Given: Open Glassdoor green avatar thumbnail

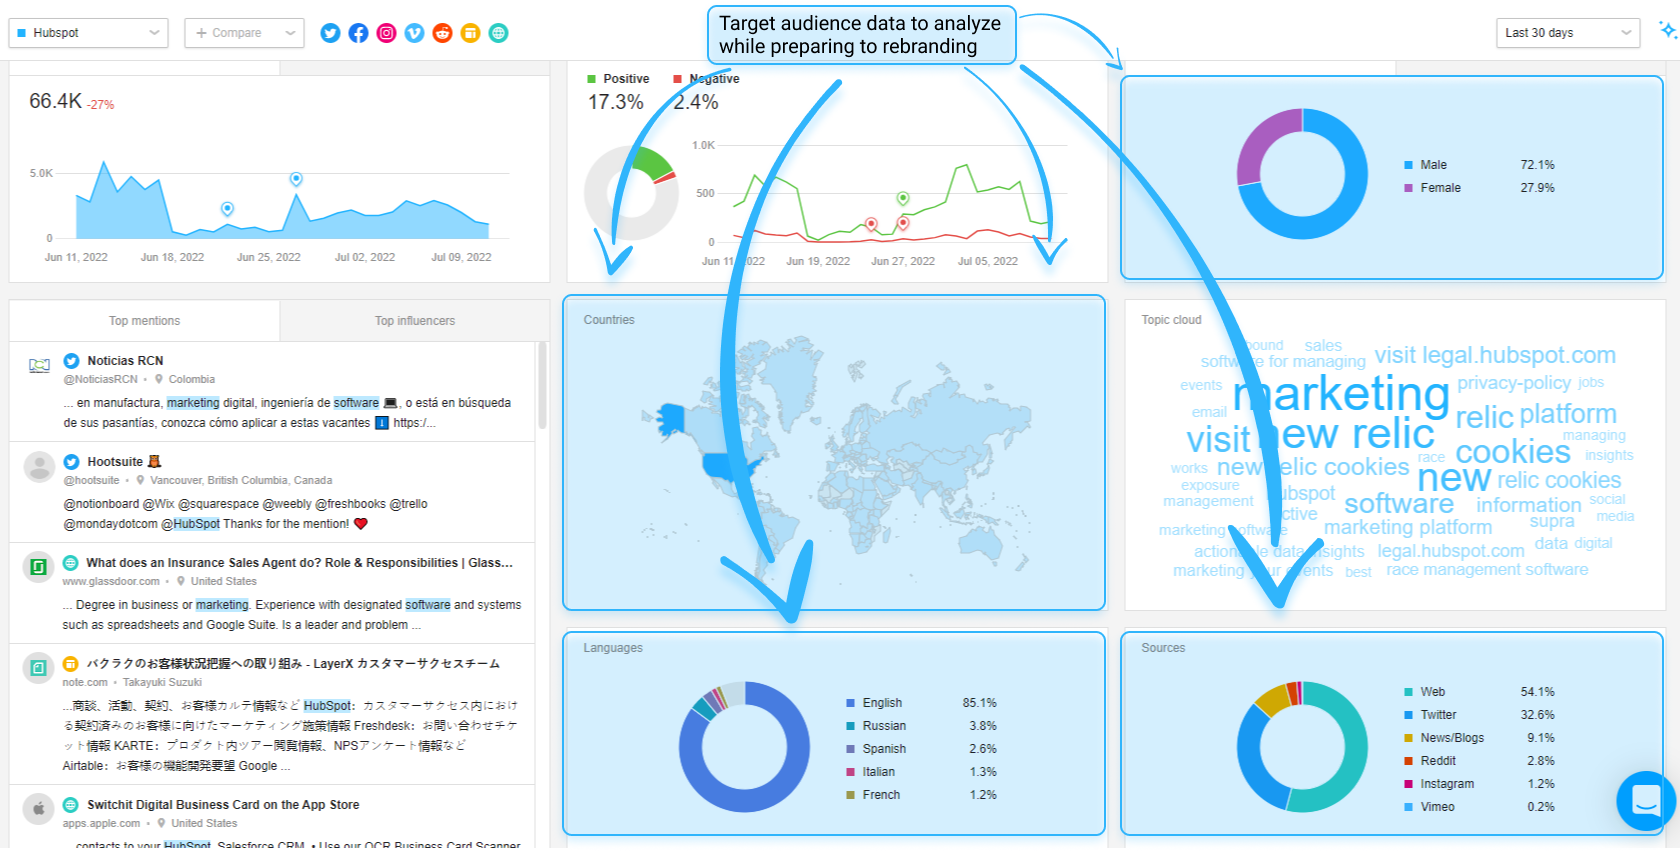Looking at the screenshot, I should tap(39, 567).
